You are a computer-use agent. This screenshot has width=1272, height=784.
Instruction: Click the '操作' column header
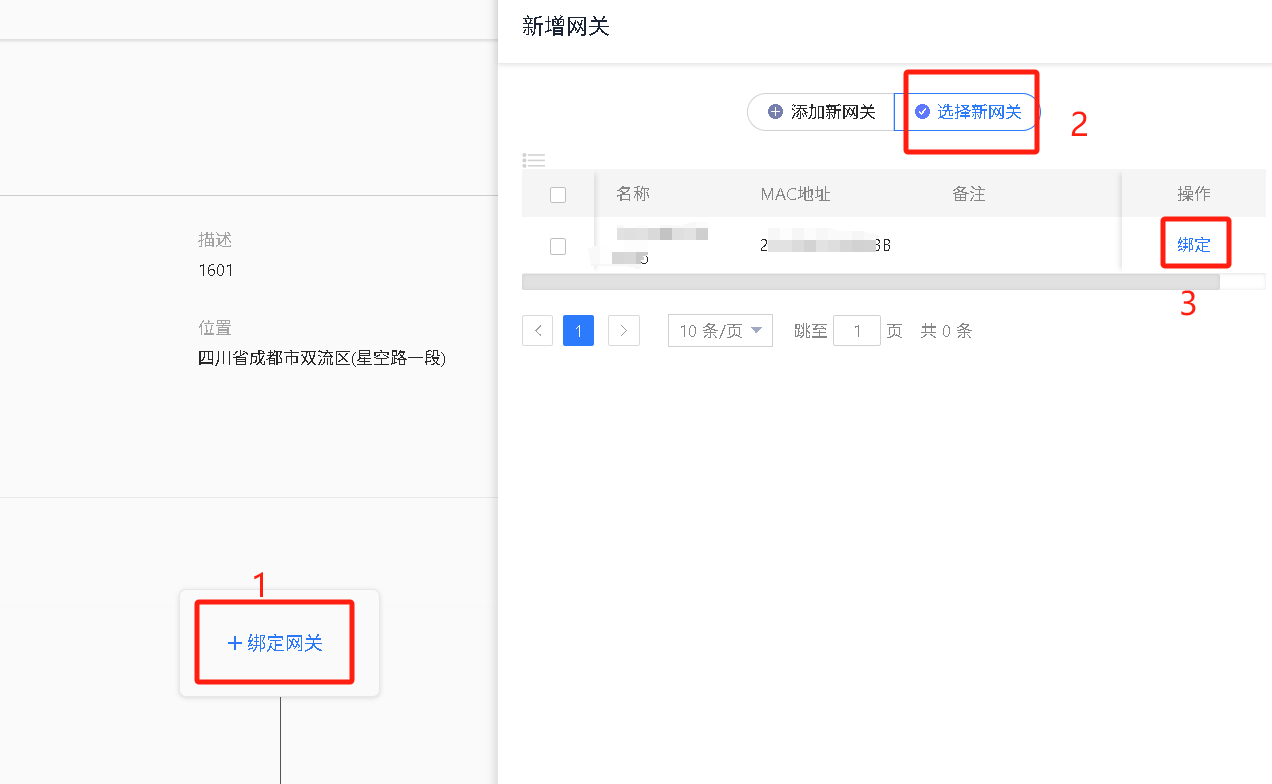click(x=1193, y=194)
